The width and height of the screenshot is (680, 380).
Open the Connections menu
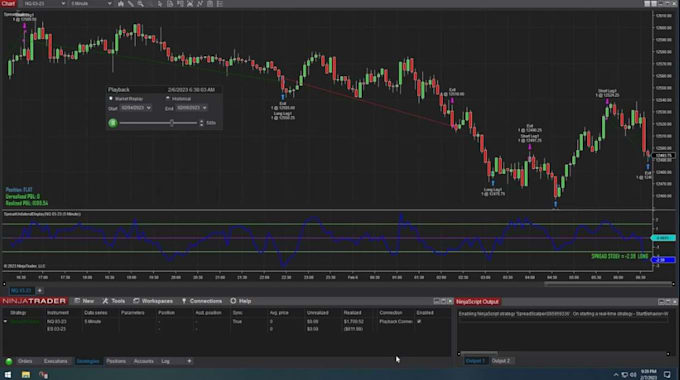click(202, 301)
